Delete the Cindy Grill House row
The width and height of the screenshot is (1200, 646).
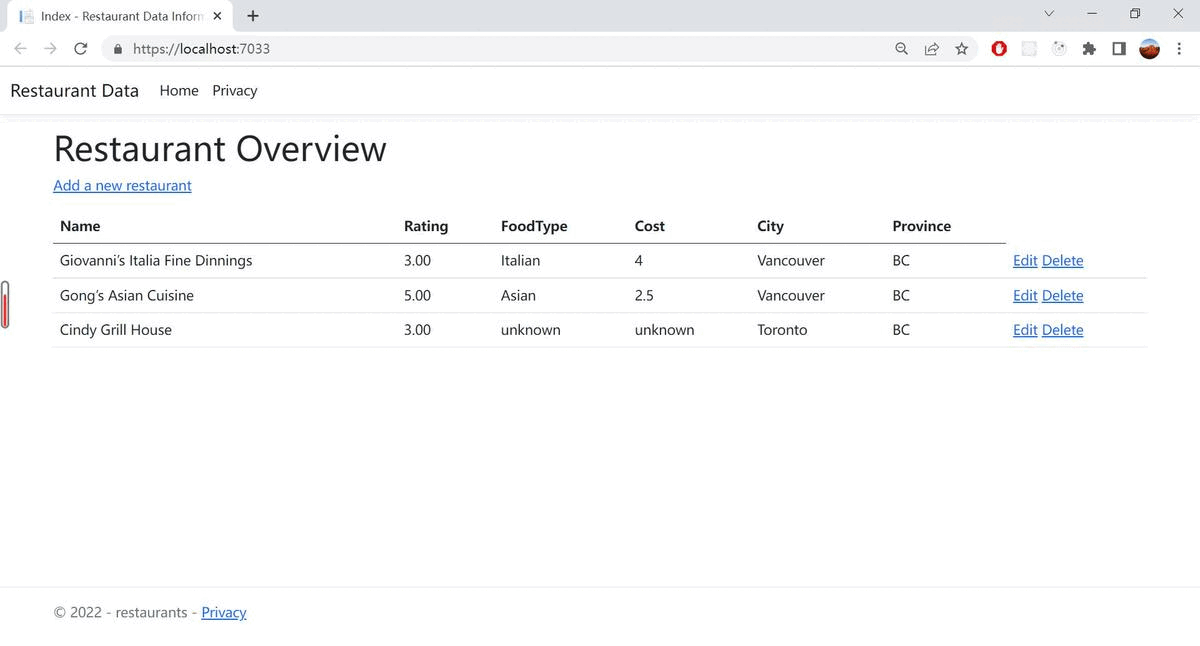coord(1062,330)
